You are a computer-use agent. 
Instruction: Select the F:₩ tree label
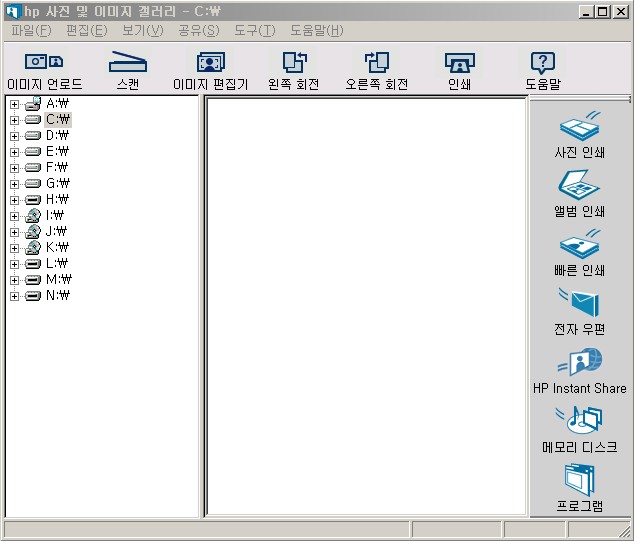[x=57, y=167]
